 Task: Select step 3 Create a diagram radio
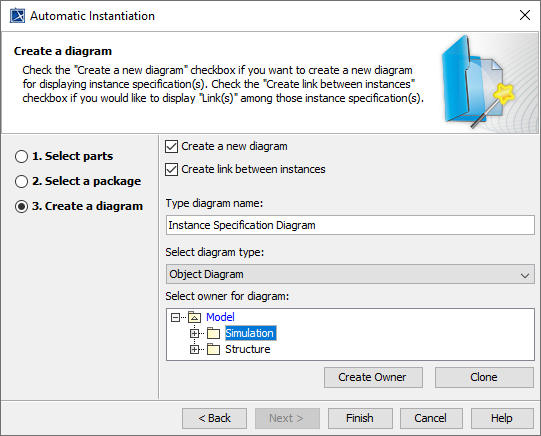(21, 206)
